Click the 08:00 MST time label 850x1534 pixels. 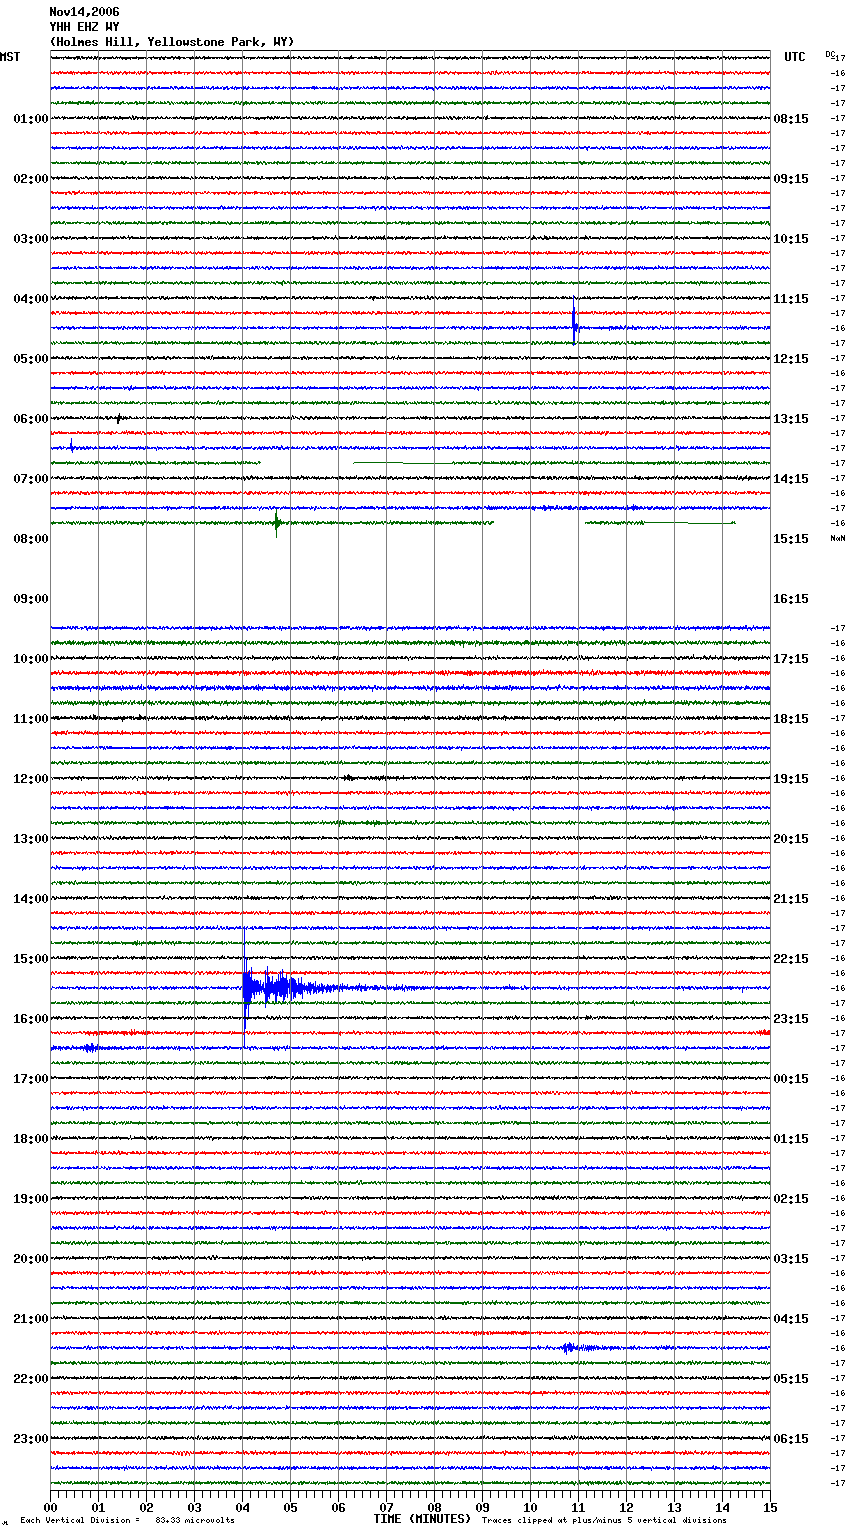pyautogui.click(x=31, y=539)
